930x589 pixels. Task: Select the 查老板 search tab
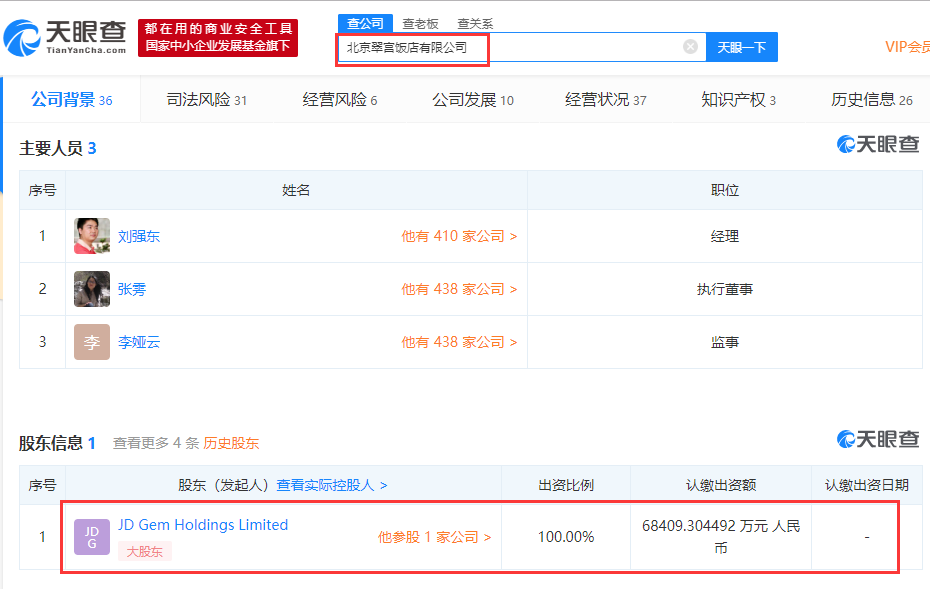click(x=420, y=24)
